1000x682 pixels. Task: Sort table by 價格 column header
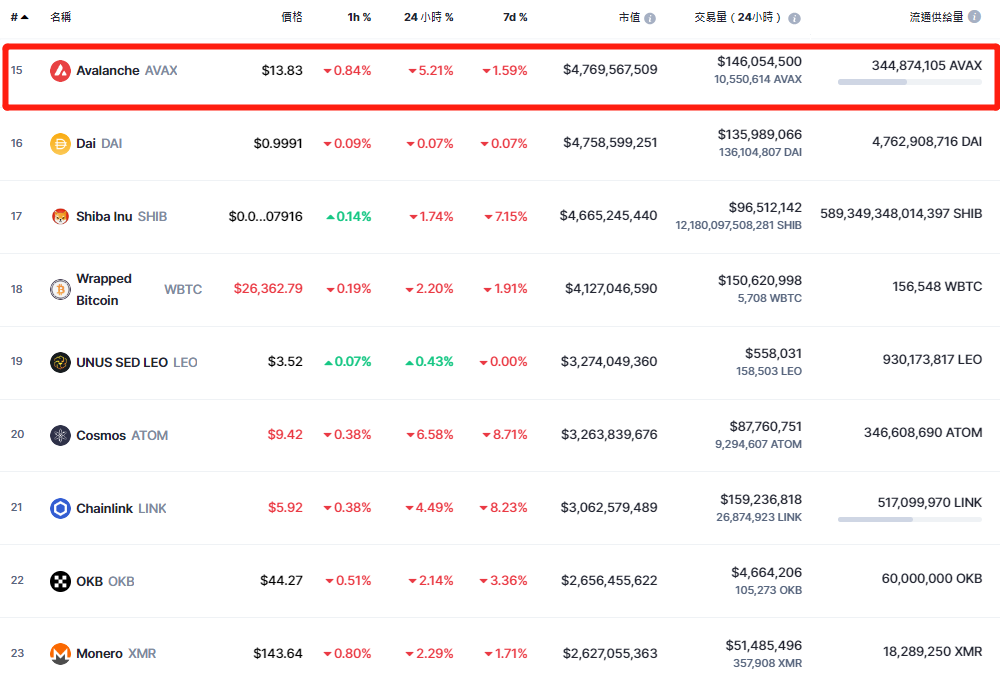coord(291,17)
